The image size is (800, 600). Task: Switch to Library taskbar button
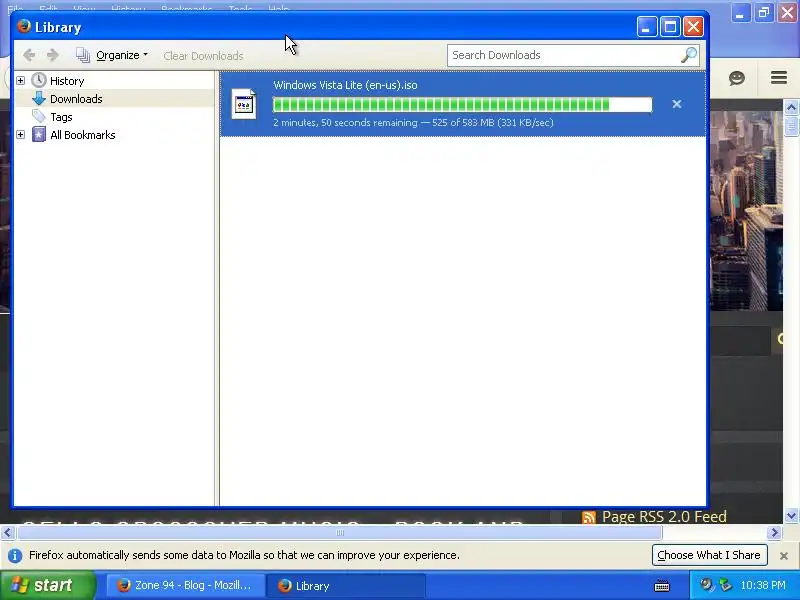(345, 586)
